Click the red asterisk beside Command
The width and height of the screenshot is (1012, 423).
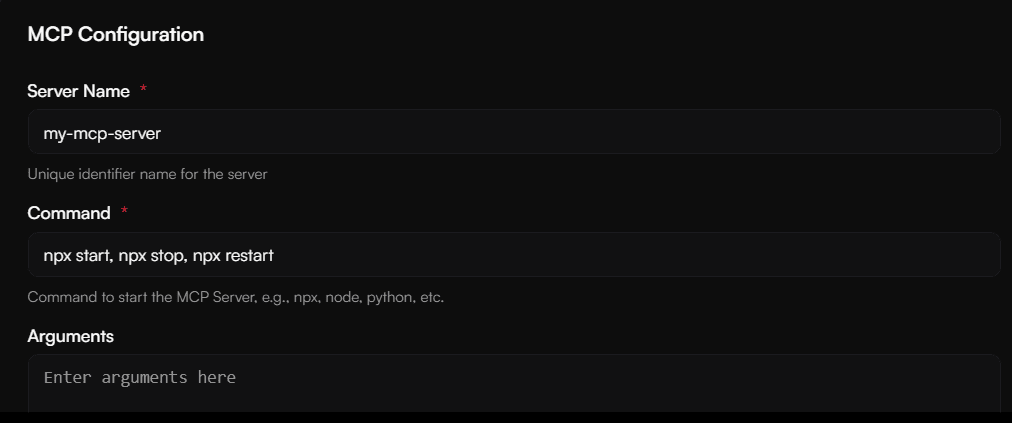(x=124, y=213)
